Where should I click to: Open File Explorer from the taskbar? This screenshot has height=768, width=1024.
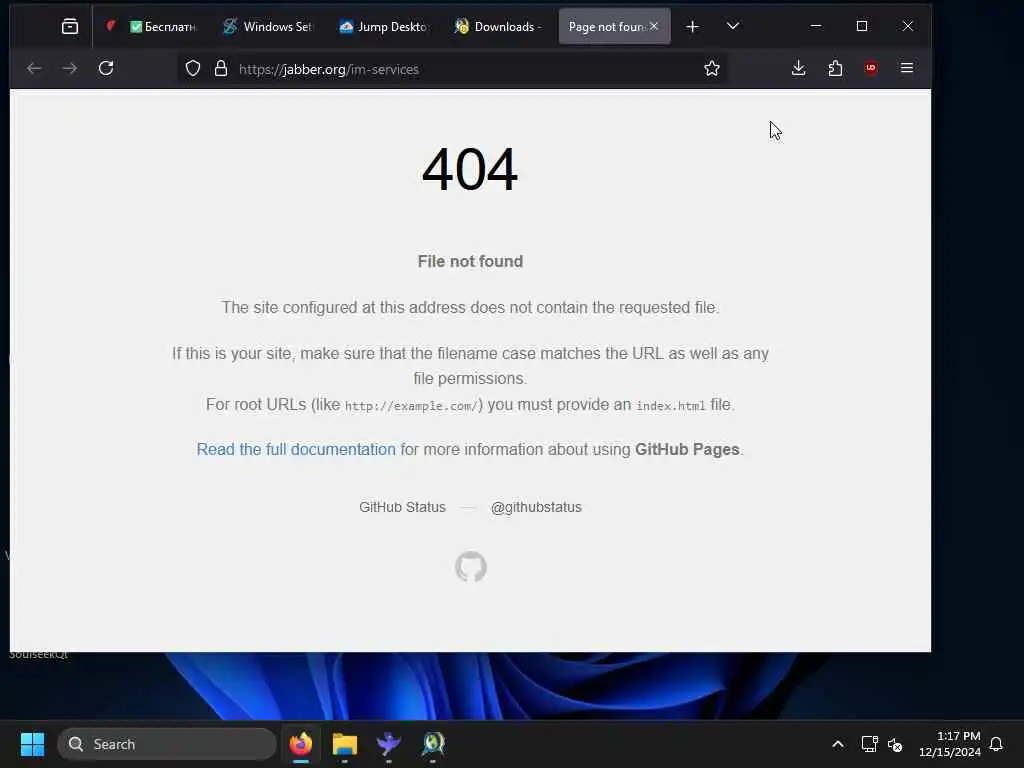click(345, 744)
